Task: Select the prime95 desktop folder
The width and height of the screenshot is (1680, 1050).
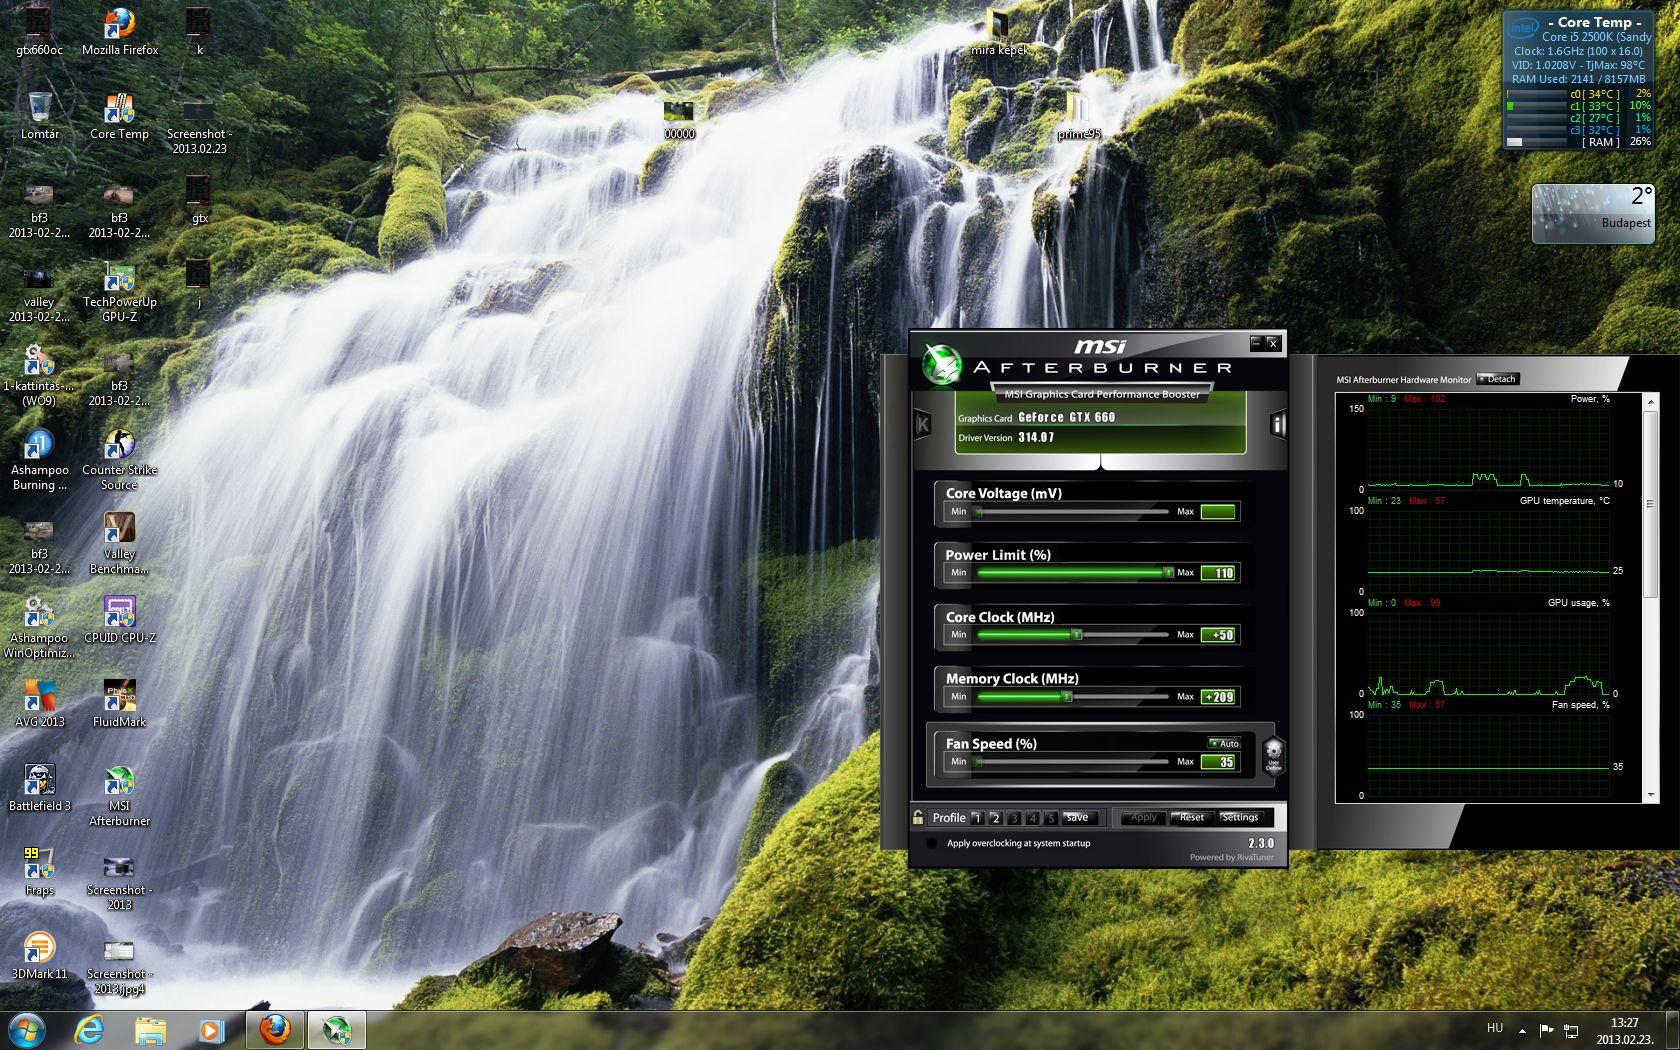Action: coord(1078,116)
